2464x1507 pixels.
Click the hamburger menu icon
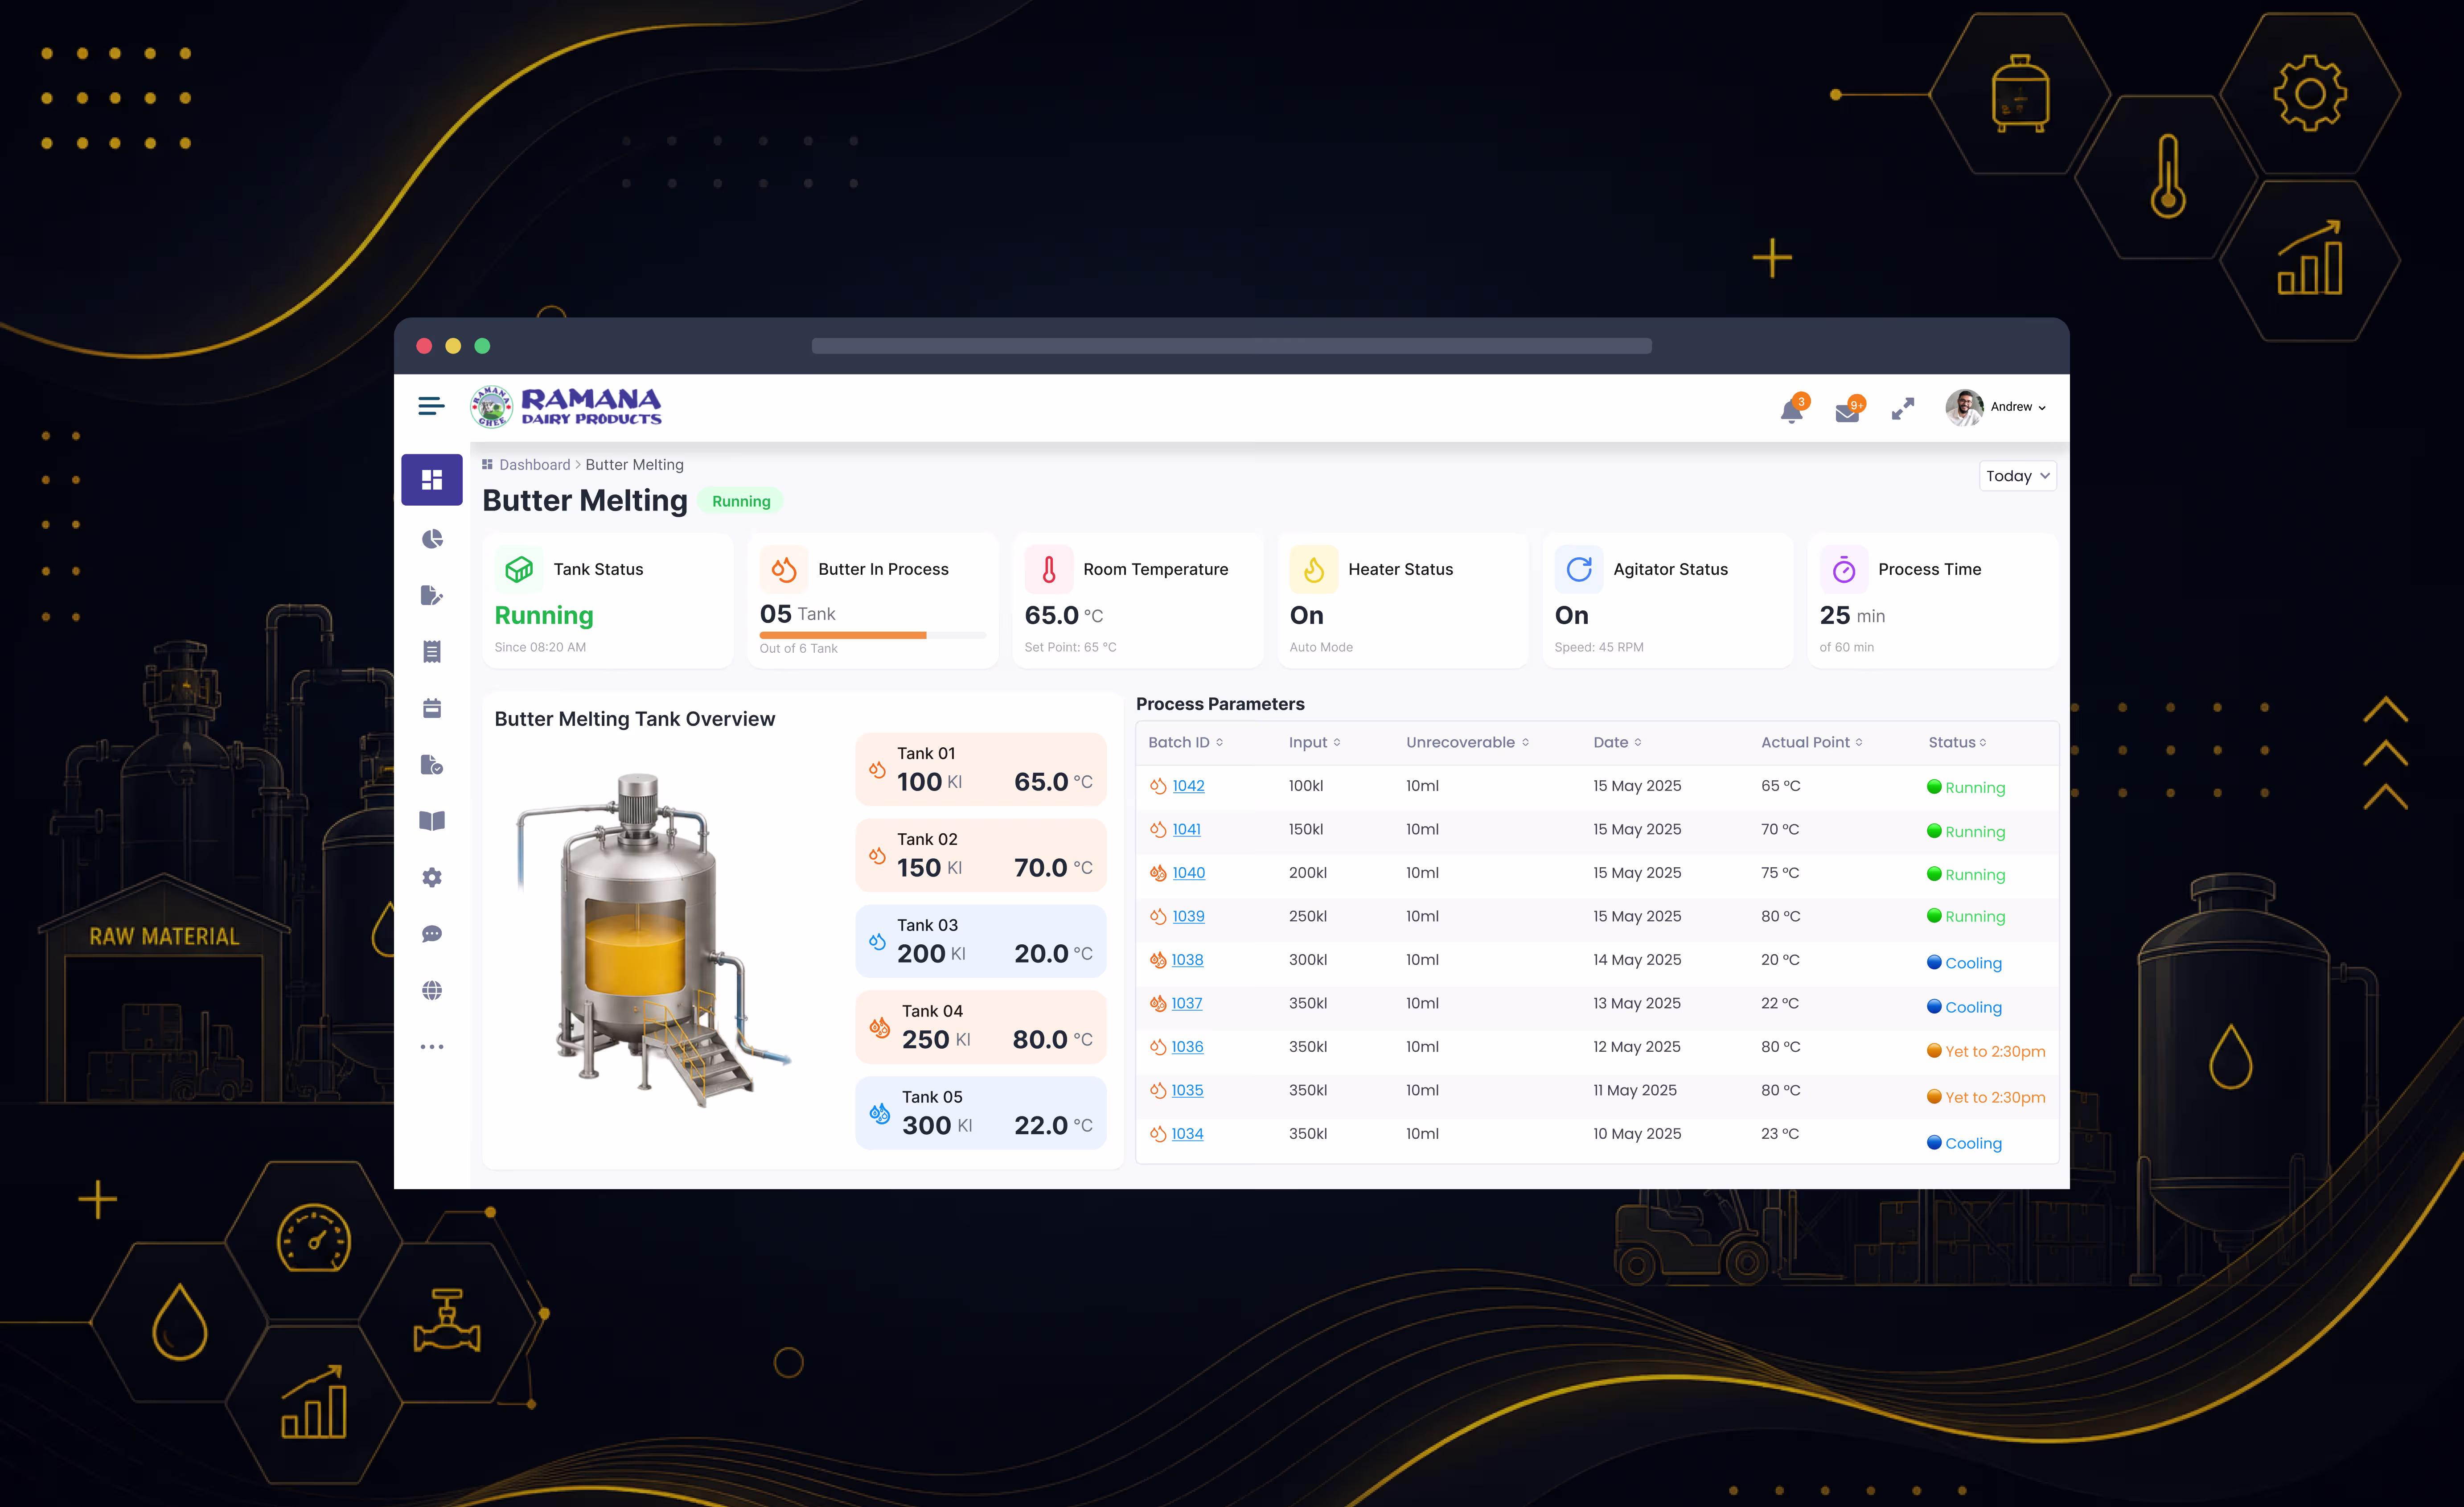click(x=431, y=406)
